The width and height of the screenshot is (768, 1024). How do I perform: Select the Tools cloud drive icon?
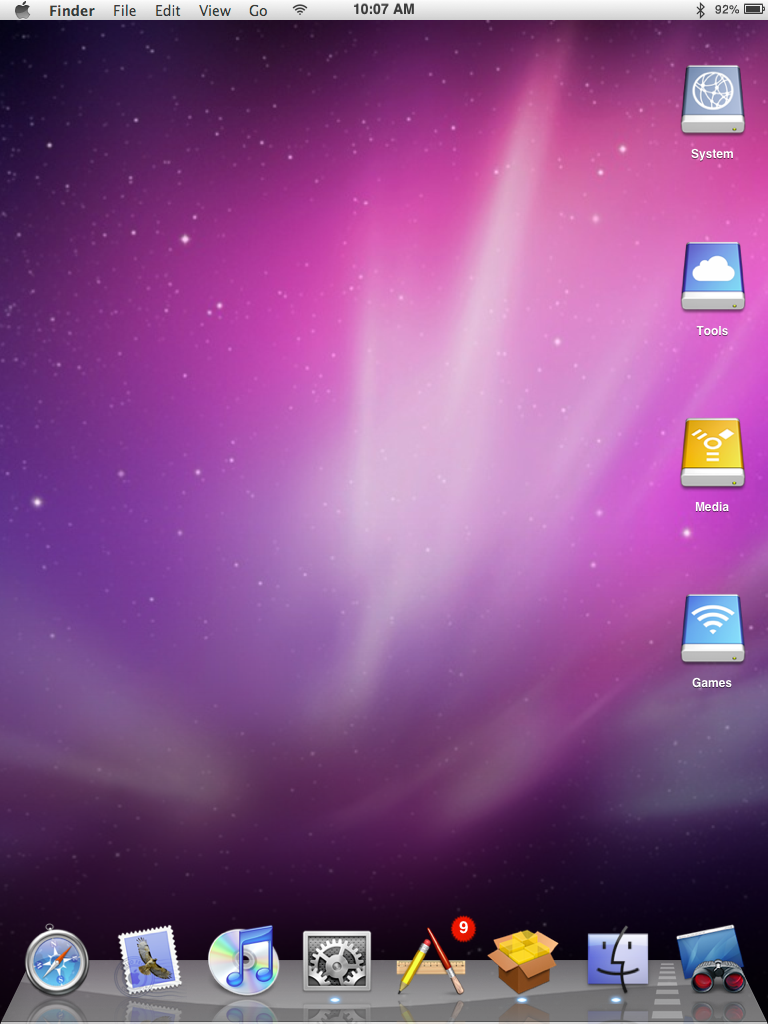click(x=712, y=277)
